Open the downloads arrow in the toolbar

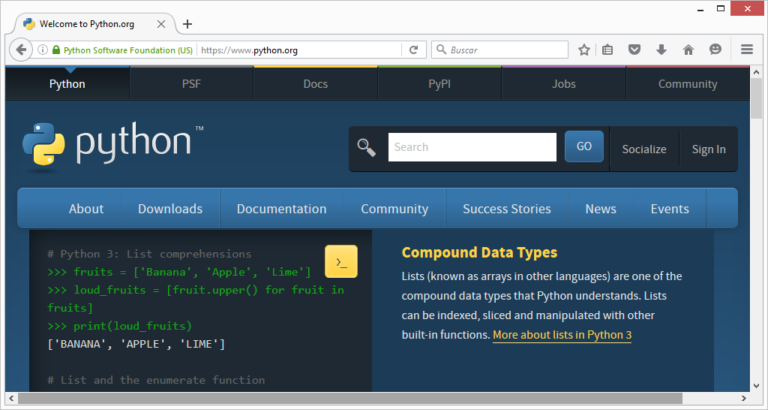pyautogui.click(x=661, y=49)
